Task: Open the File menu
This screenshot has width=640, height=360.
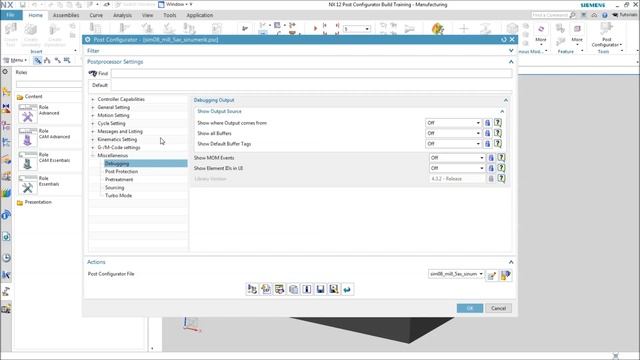Action: (11, 15)
